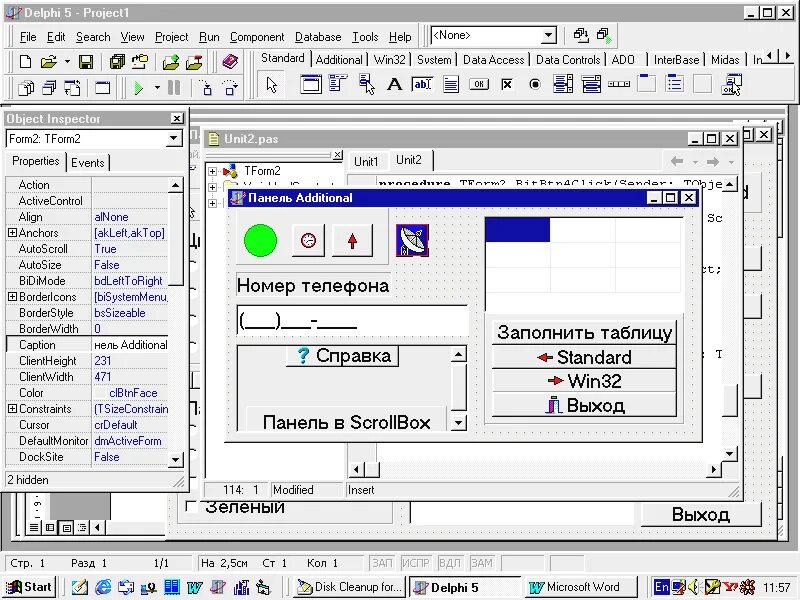This screenshot has height=600, width=800.
Task: Switch to Microsoft Word on the taskbar
Action: click(x=581, y=587)
